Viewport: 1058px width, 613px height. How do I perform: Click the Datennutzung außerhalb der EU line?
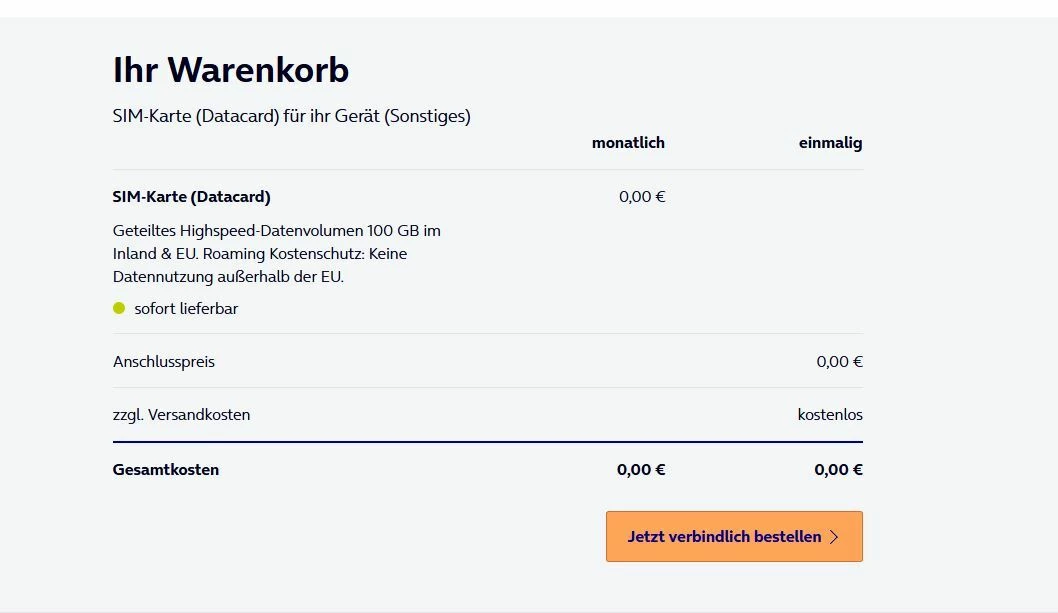pos(228,276)
